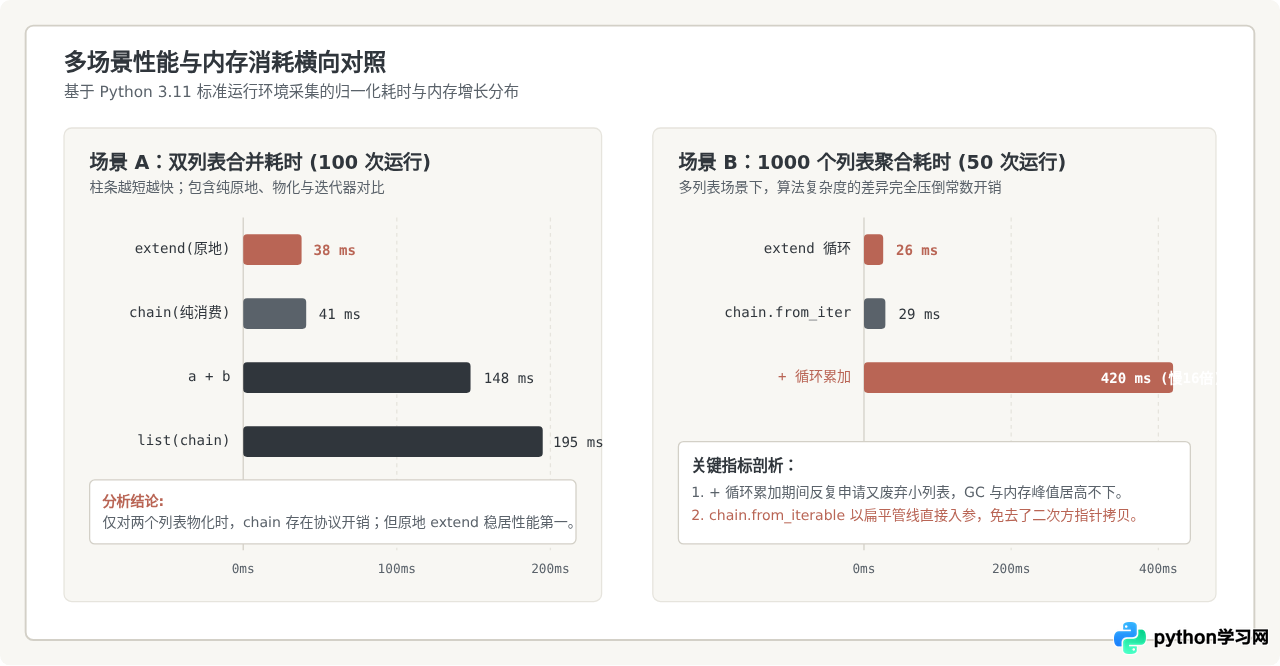Click red point 2 about chain.from_iterable
1280x666 pixels.
(915, 516)
